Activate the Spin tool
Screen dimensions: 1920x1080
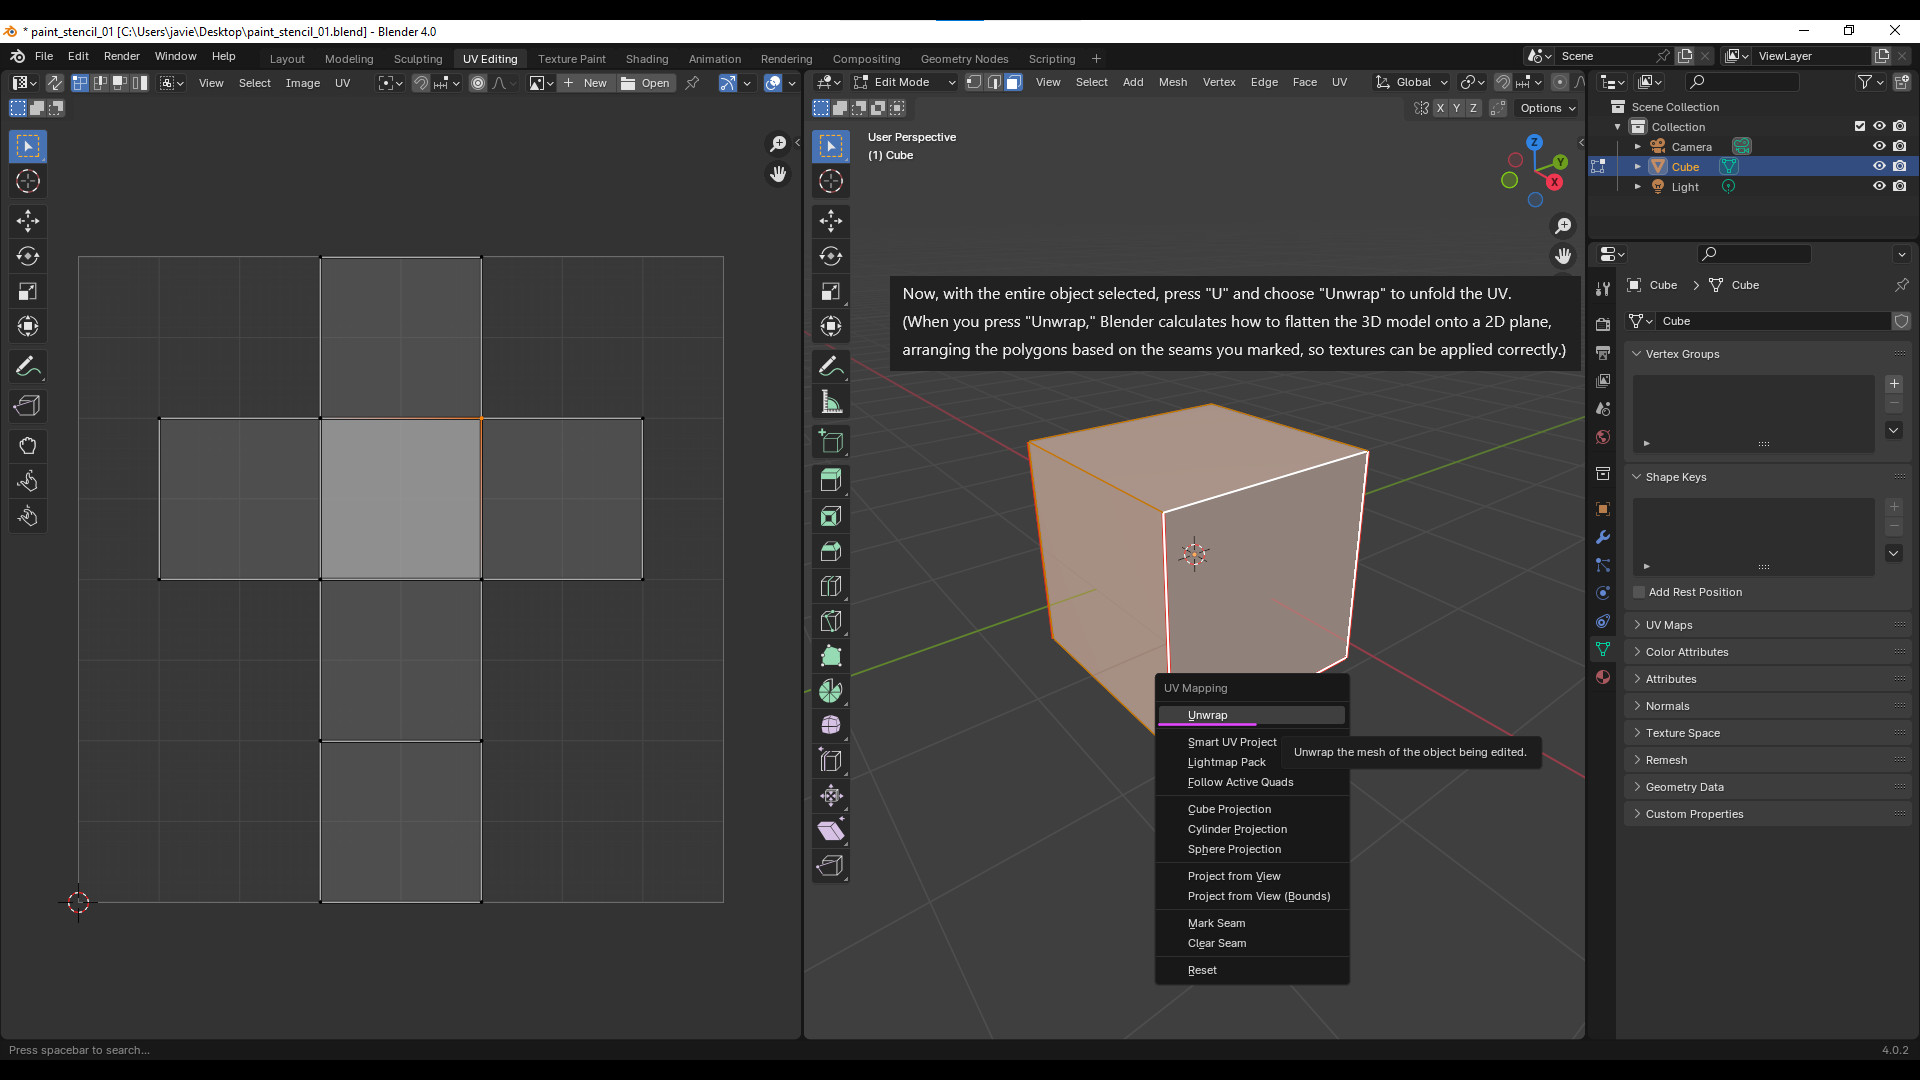tap(831, 691)
